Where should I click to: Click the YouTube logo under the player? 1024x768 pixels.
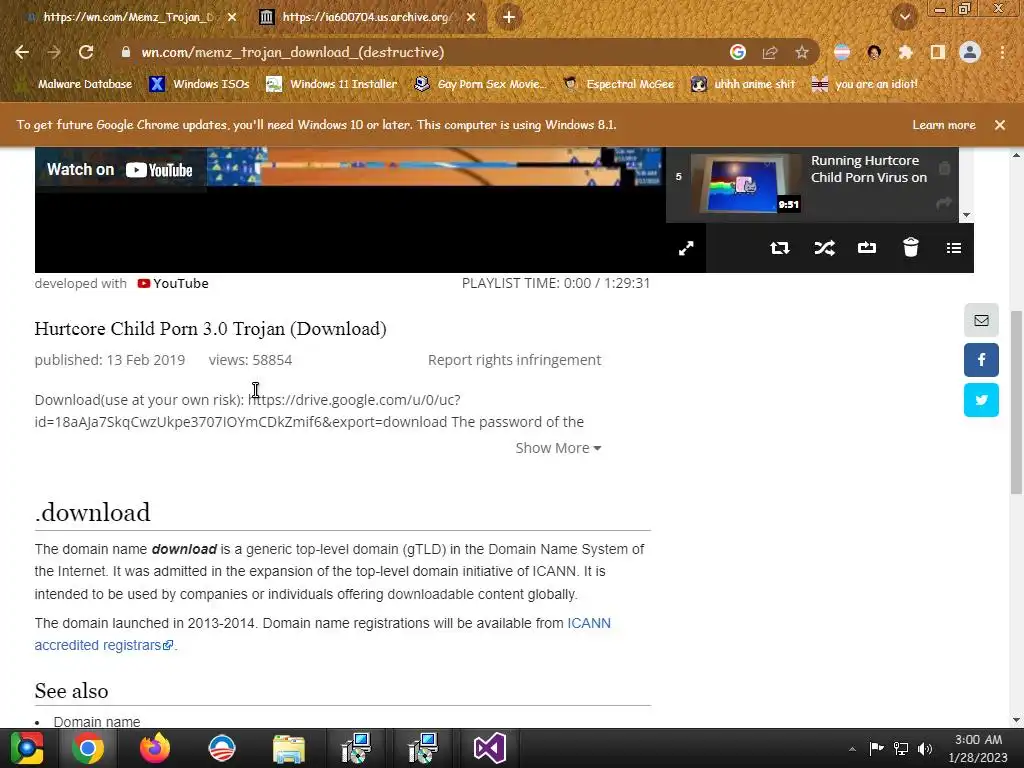click(x=173, y=283)
